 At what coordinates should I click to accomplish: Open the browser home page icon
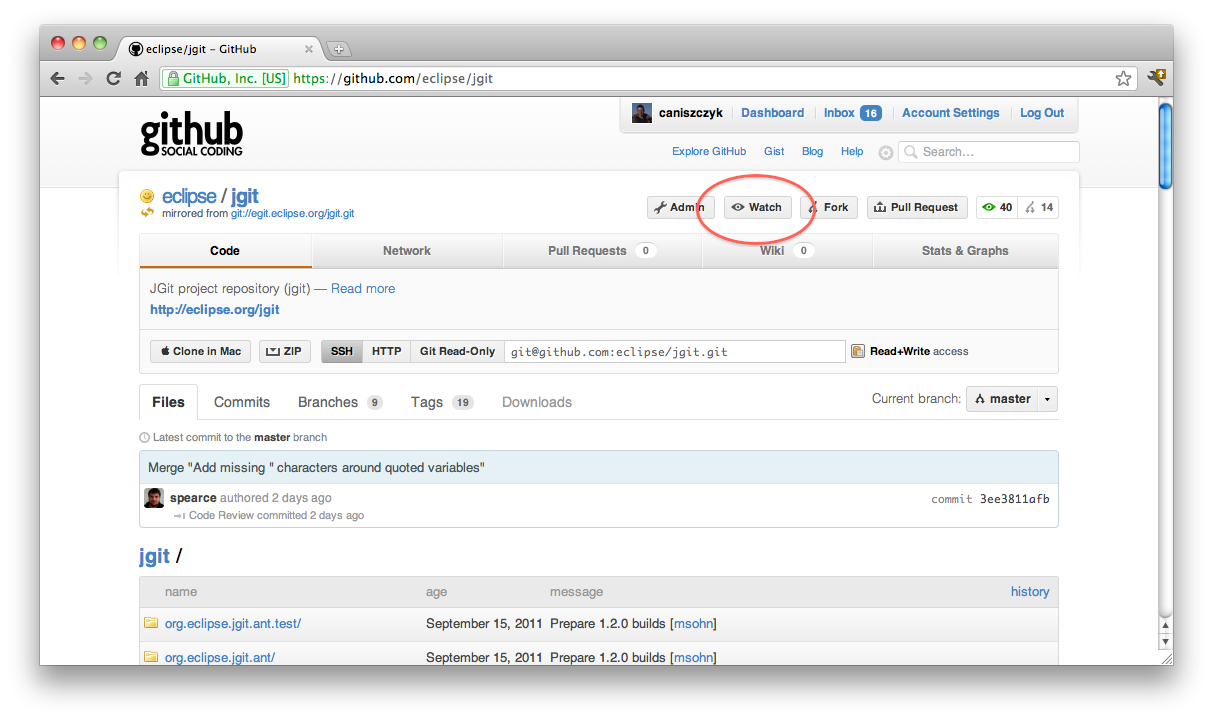tap(141, 78)
